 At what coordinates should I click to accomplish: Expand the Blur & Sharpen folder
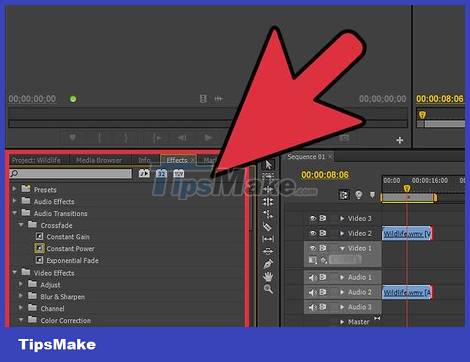coord(21,296)
